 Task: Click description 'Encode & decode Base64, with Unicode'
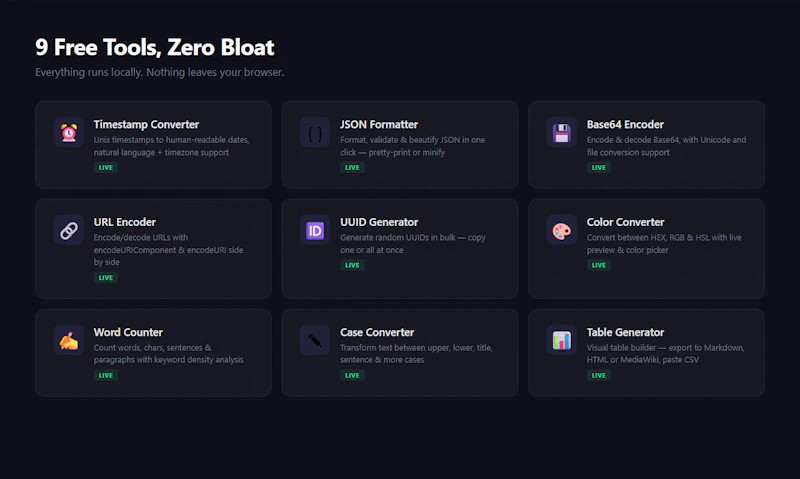click(x=666, y=146)
